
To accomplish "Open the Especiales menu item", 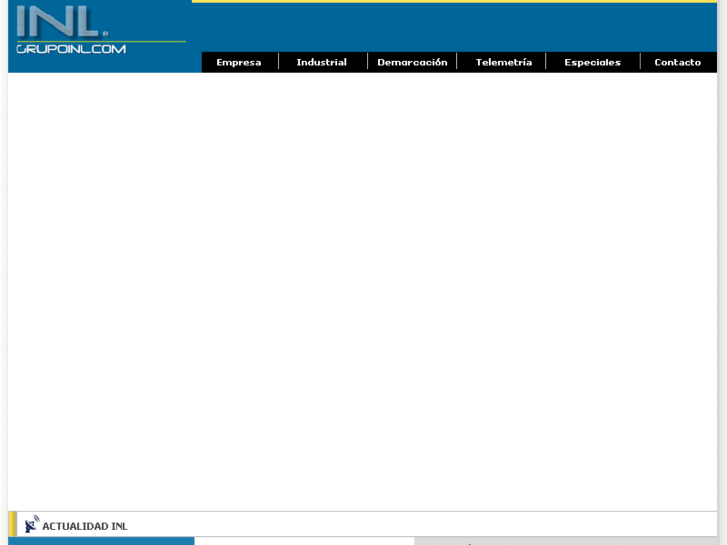I will (593, 62).
